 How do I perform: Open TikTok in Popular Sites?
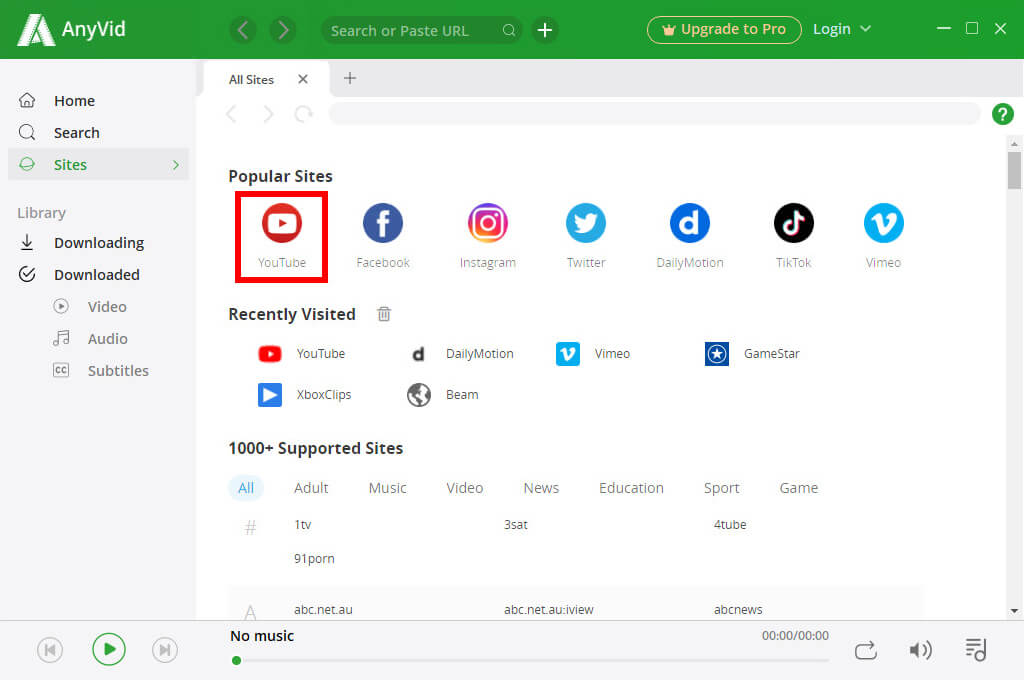793,236
